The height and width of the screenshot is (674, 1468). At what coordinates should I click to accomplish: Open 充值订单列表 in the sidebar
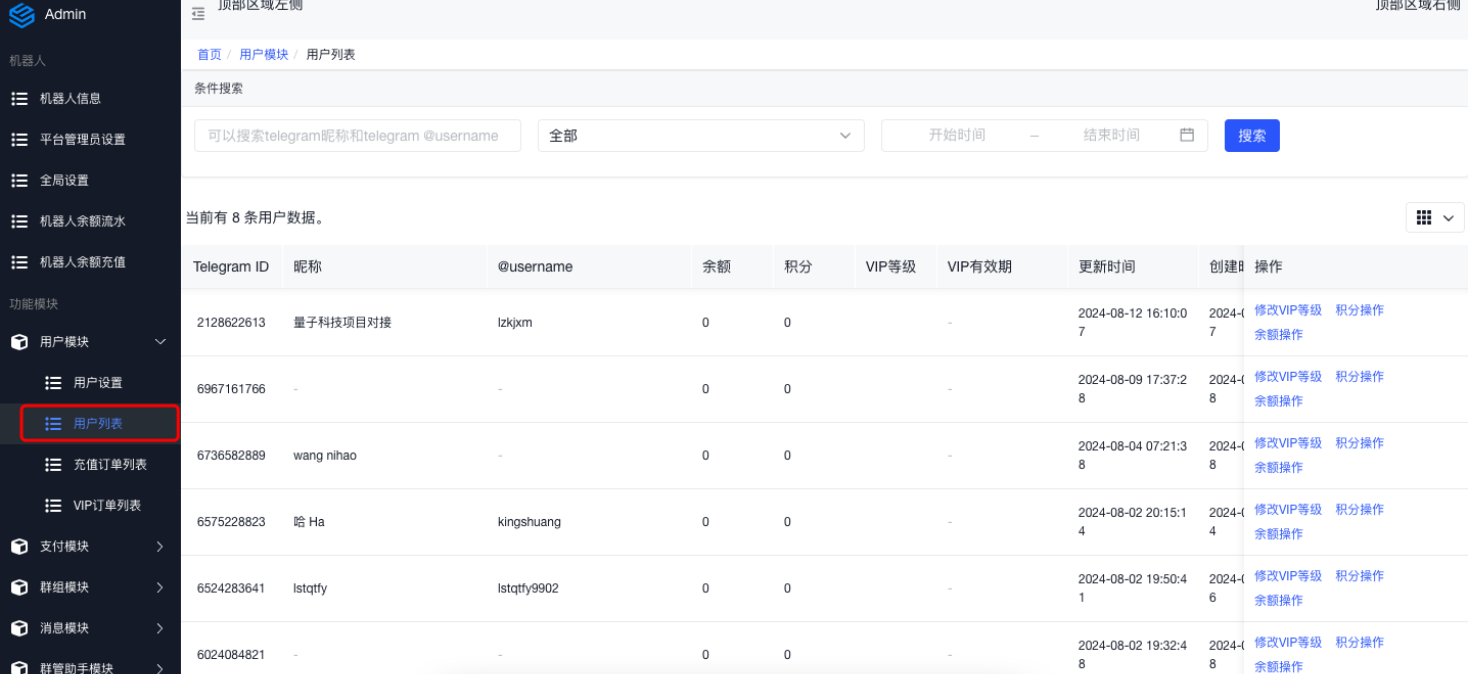tap(110, 465)
